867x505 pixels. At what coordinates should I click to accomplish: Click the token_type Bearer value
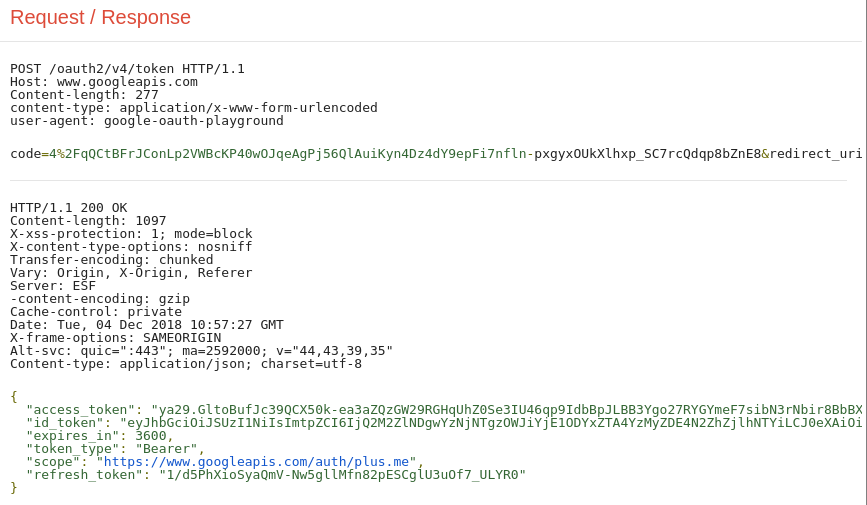point(166,449)
